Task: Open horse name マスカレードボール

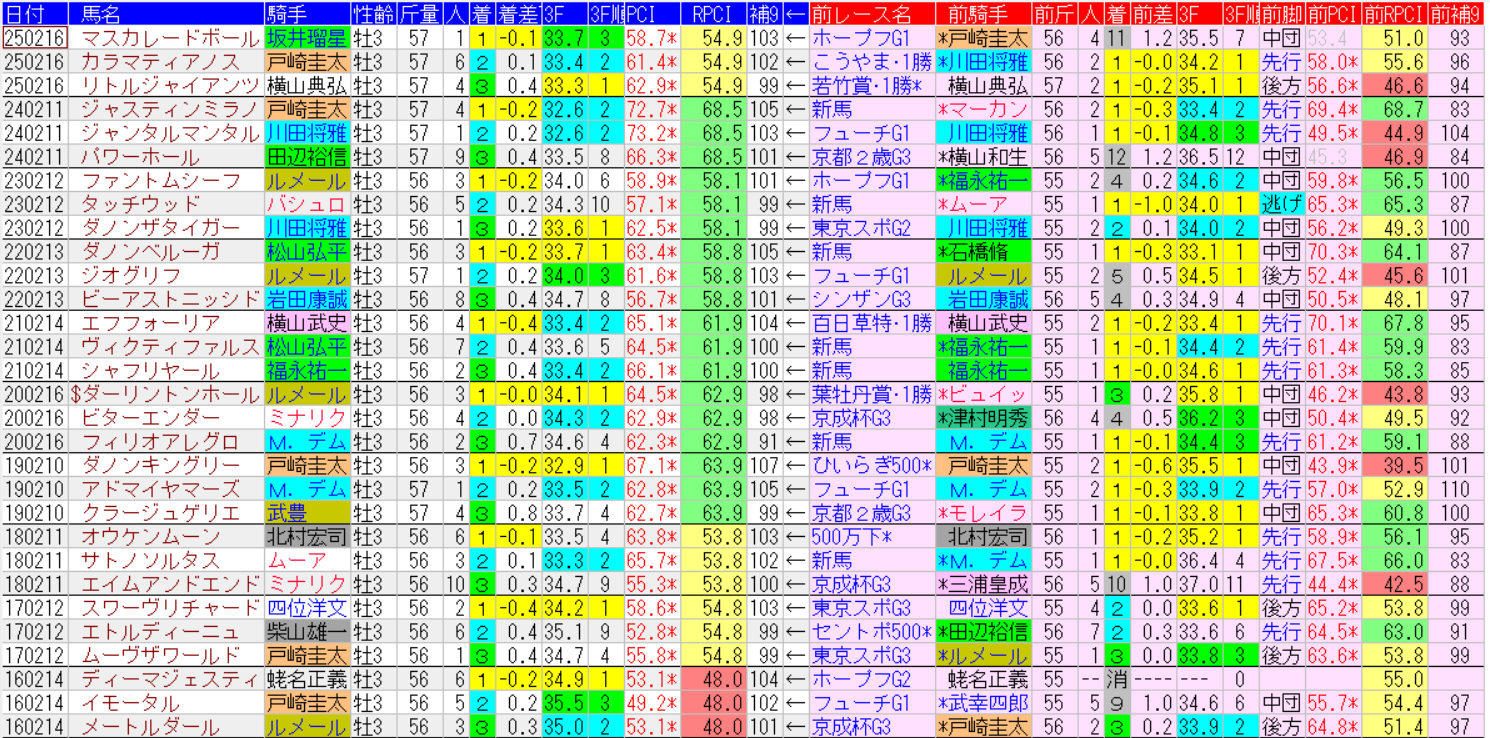Action: 166,38
